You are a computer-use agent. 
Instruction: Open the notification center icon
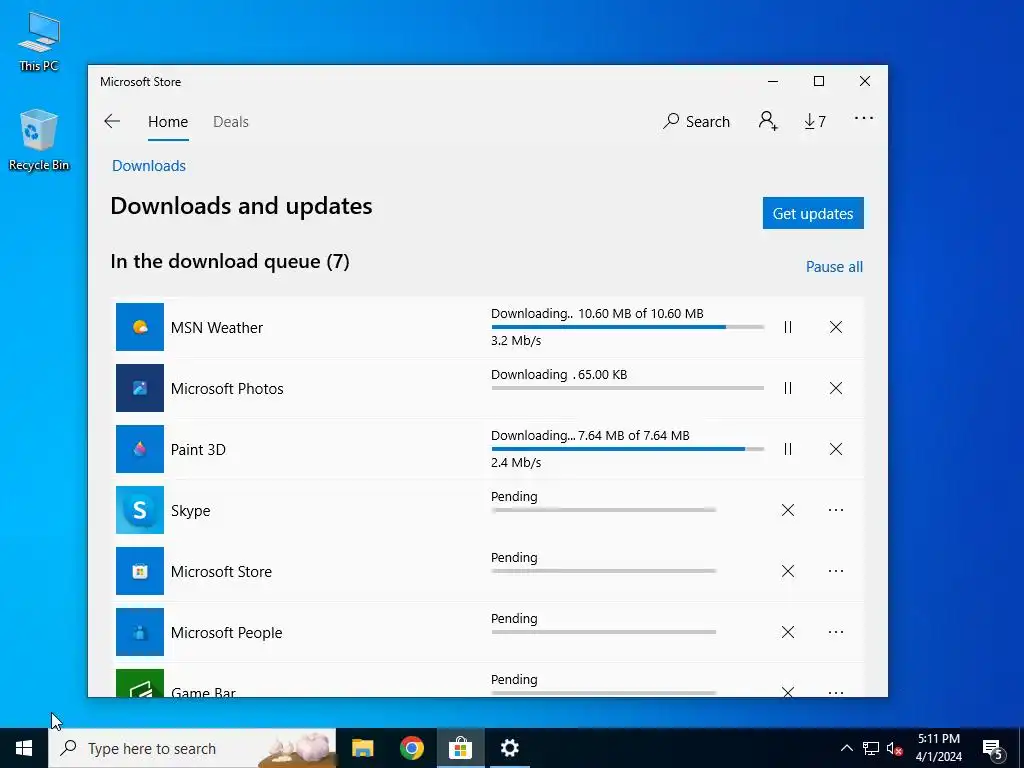(993, 750)
